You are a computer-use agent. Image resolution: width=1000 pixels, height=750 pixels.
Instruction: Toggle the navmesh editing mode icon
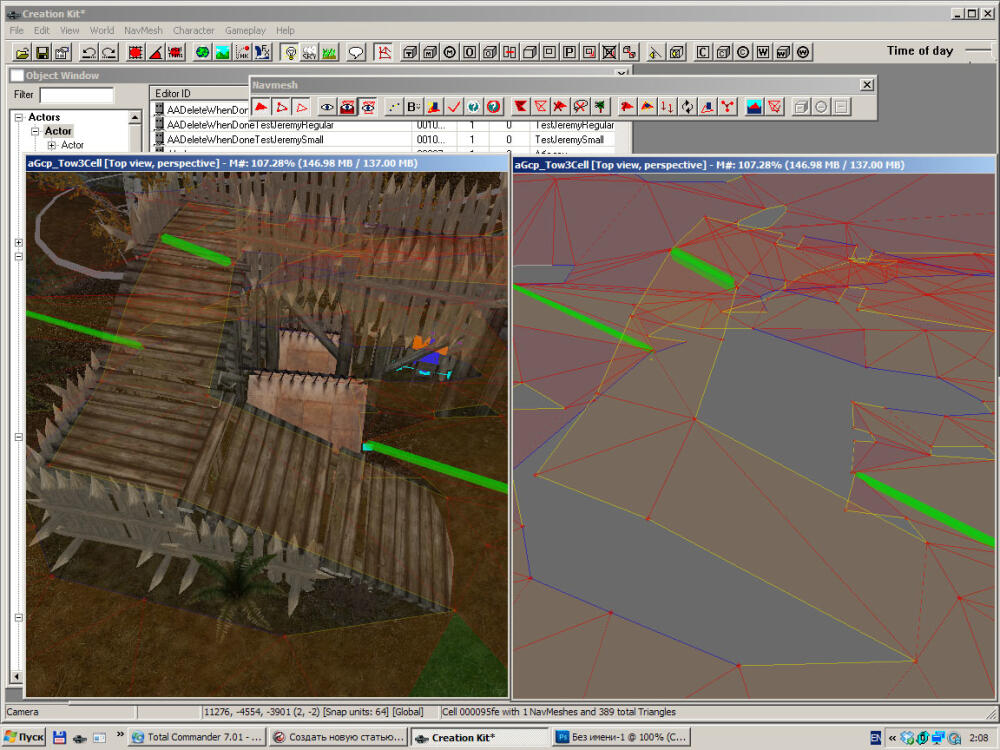coord(383,52)
